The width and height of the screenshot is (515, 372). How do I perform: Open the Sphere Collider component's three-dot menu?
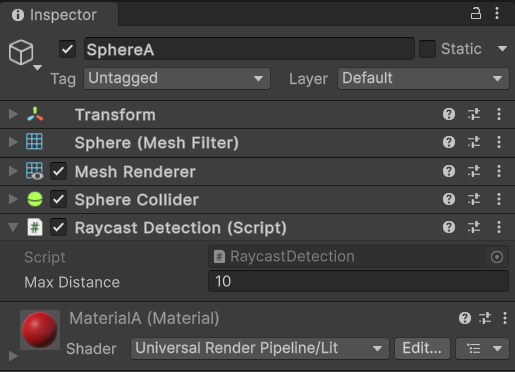coord(499,199)
